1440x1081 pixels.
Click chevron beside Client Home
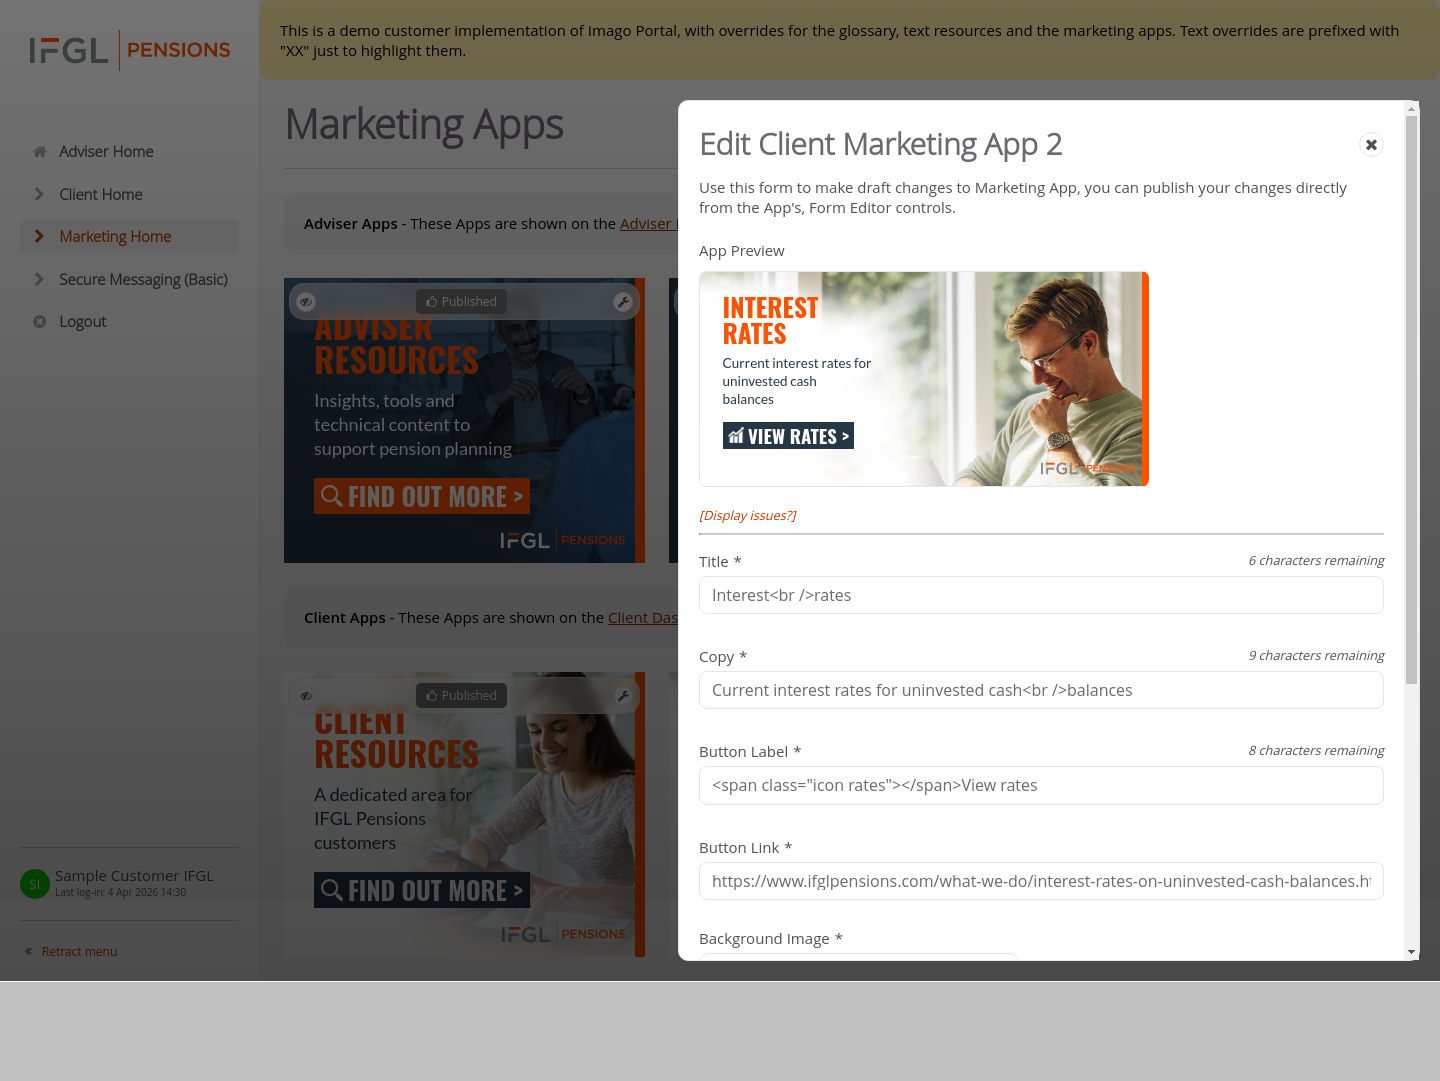[39, 195]
